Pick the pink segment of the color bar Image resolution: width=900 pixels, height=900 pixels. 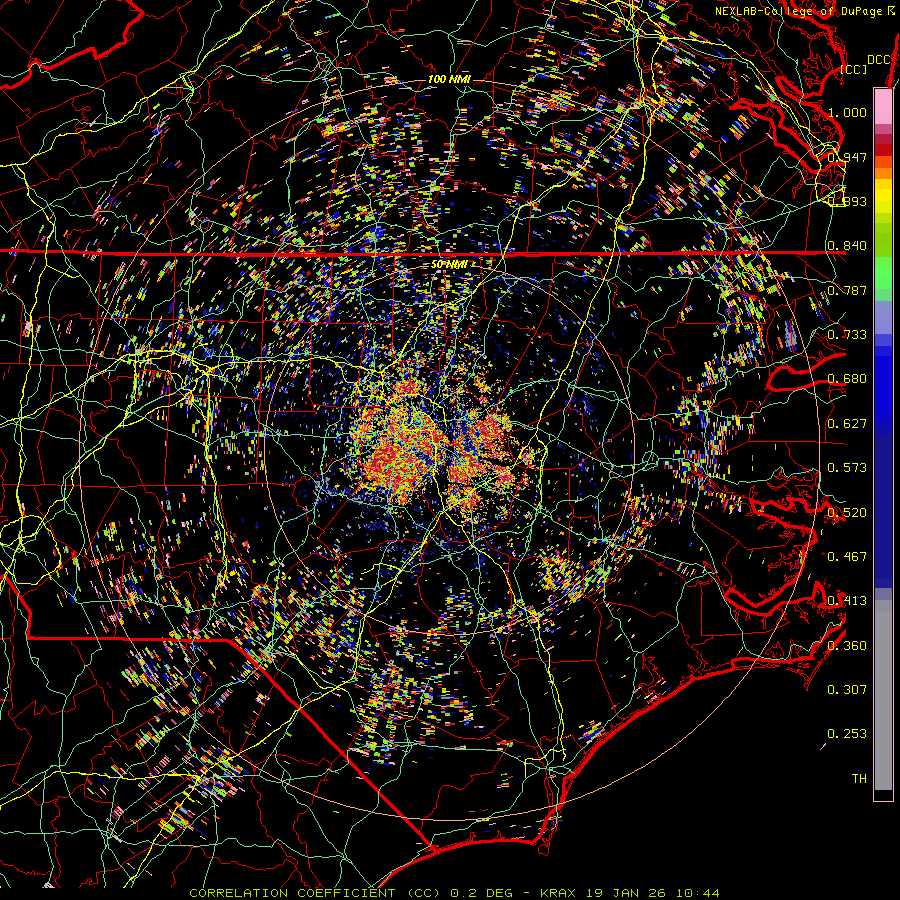(x=883, y=107)
